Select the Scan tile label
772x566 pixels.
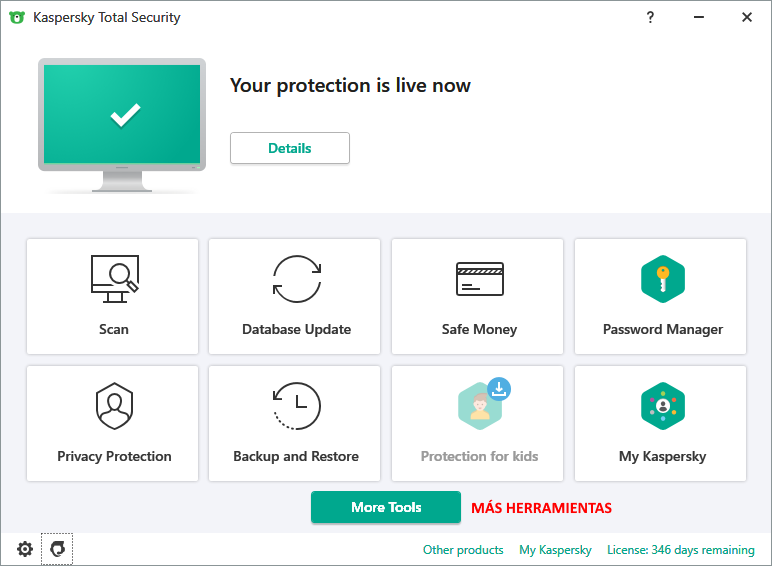pyautogui.click(x=114, y=329)
